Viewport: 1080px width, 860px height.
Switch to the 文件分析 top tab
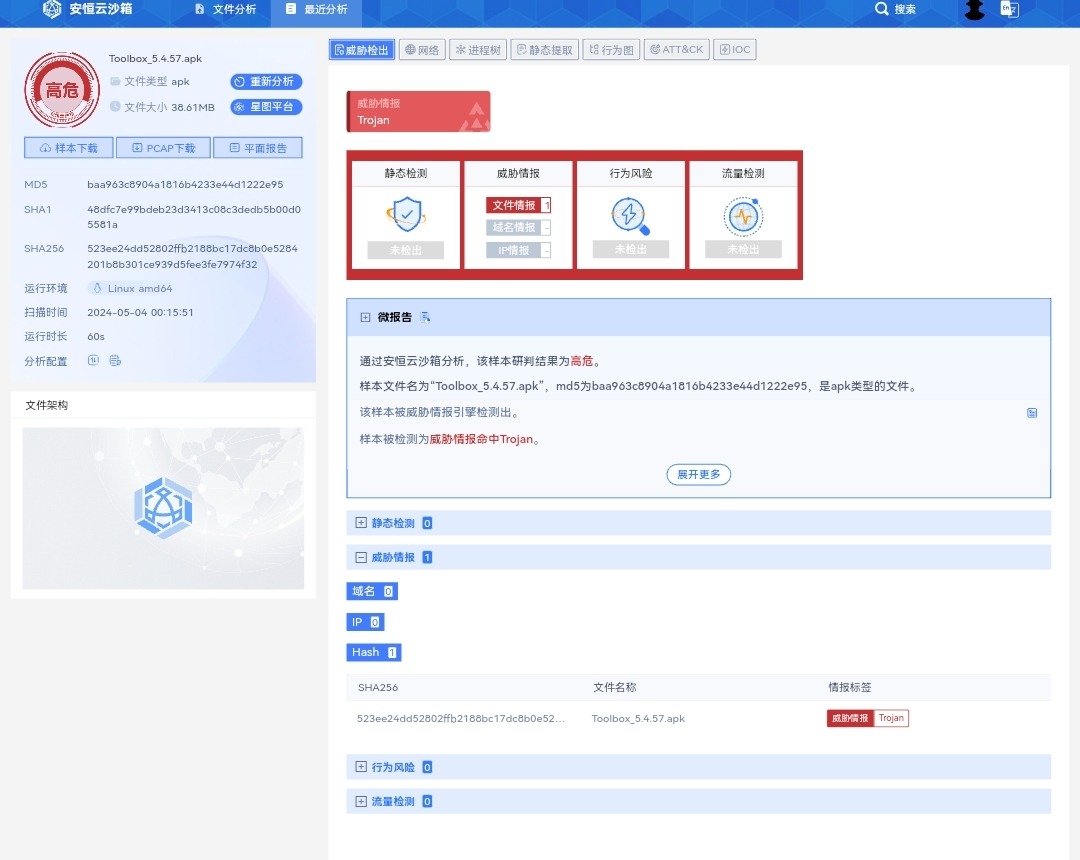(226, 10)
